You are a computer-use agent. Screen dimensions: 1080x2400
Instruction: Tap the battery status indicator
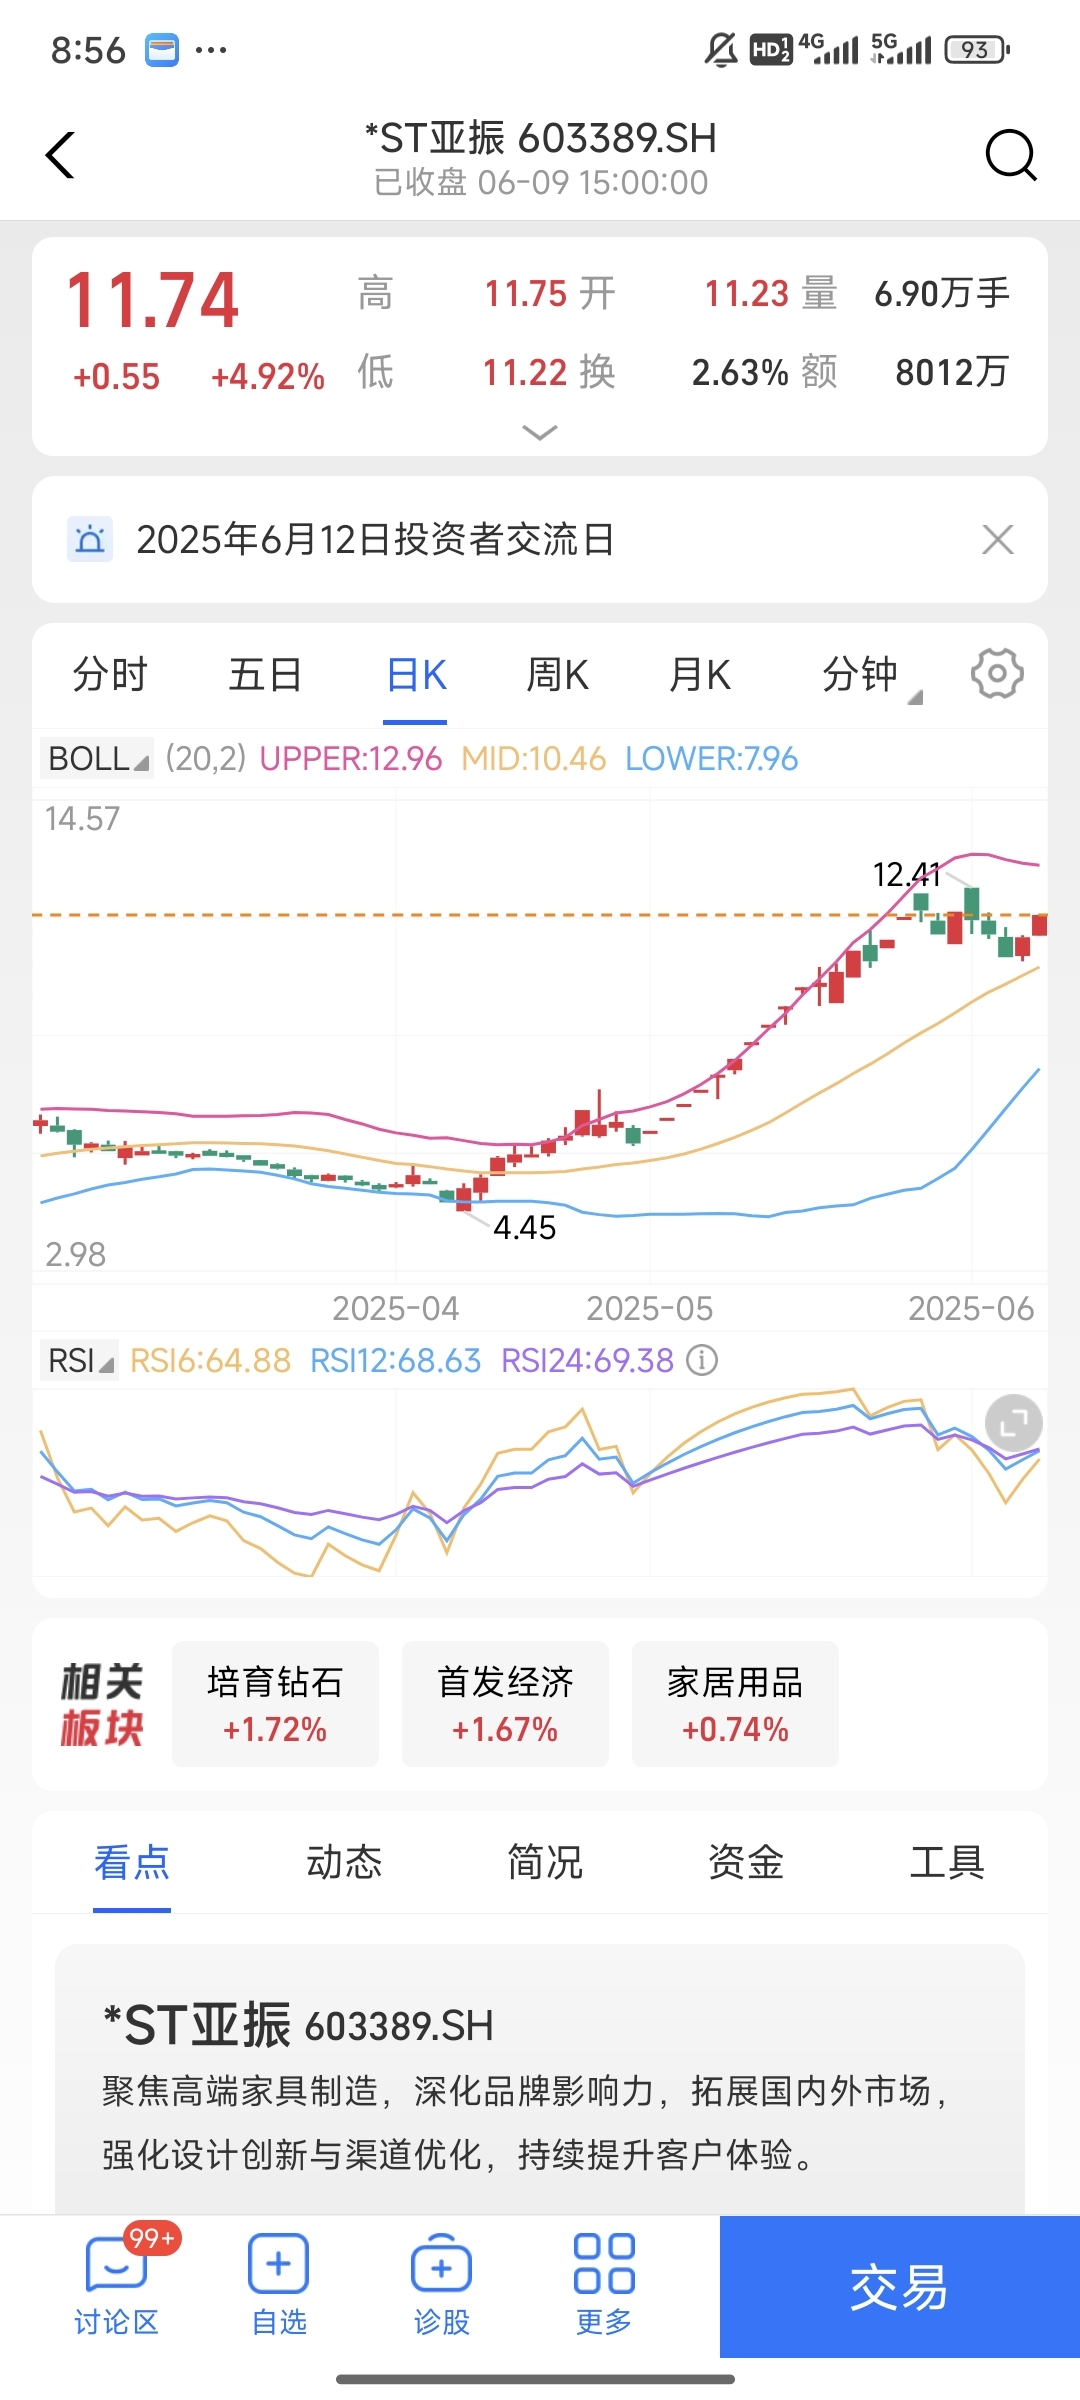(977, 49)
